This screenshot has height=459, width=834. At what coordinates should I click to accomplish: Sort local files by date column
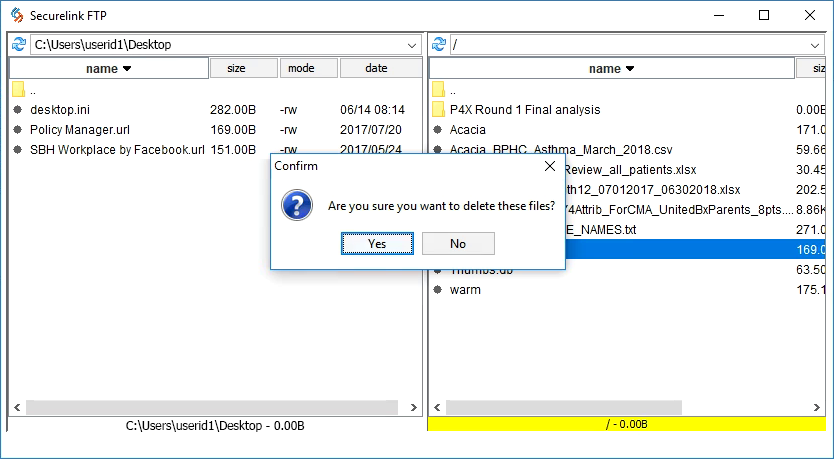point(378,68)
